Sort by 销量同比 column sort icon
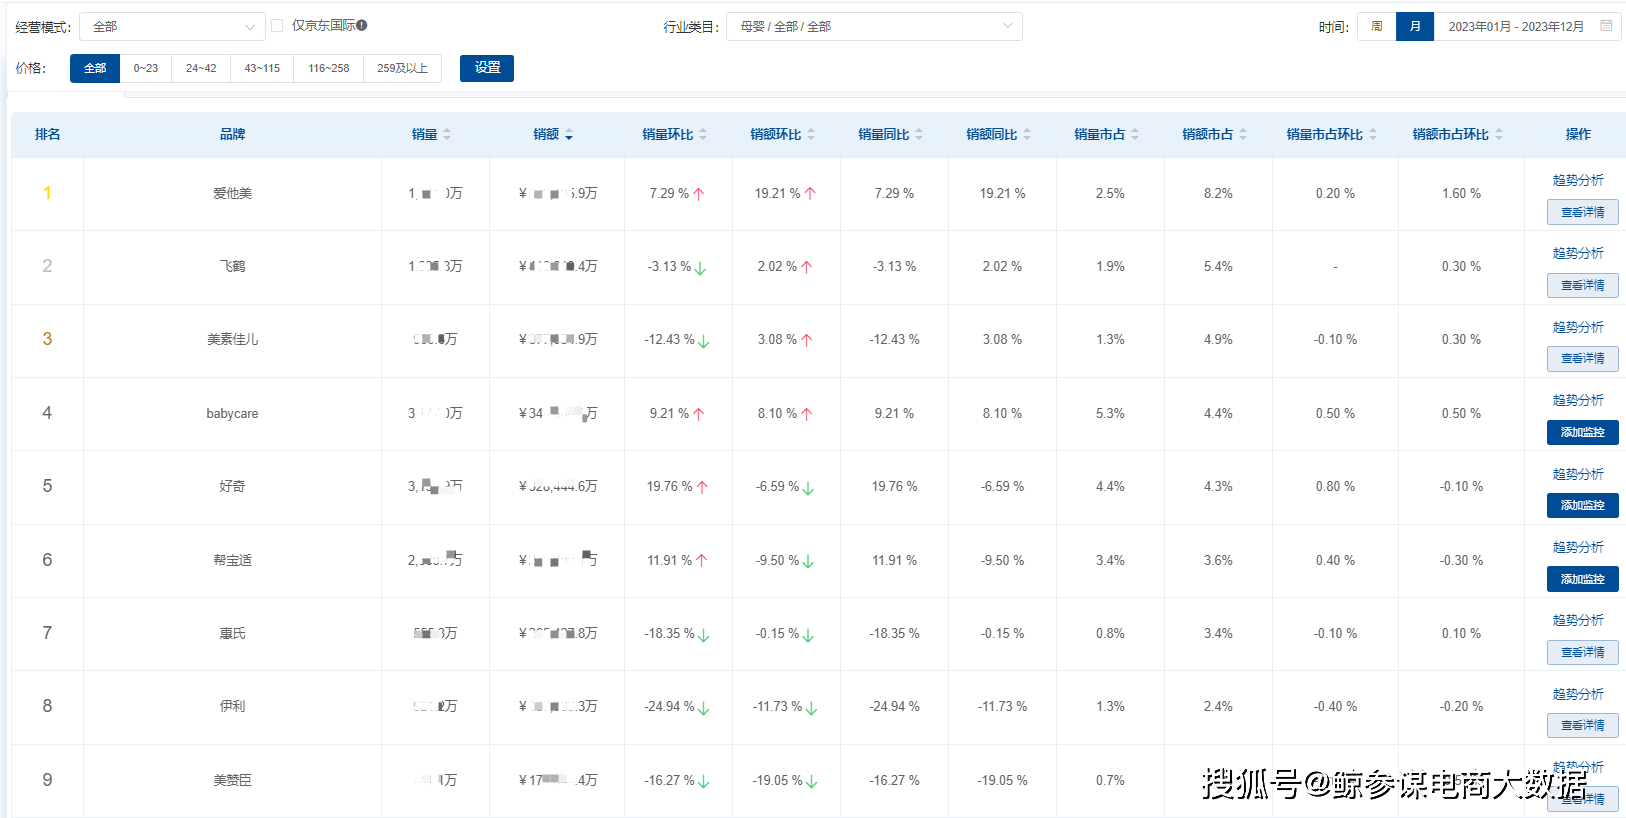The image size is (1626, 818). [x=919, y=134]
